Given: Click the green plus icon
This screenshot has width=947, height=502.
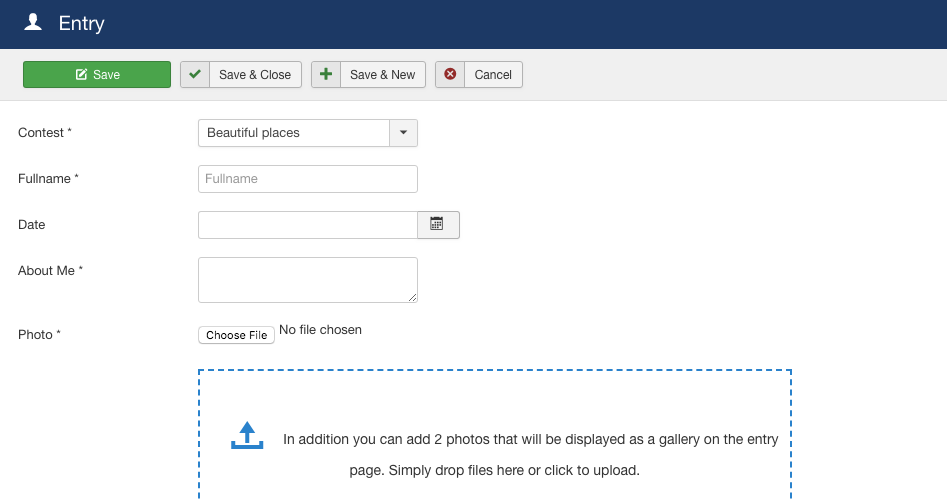Looking at the screenshot, I should [x=326, y=75].
